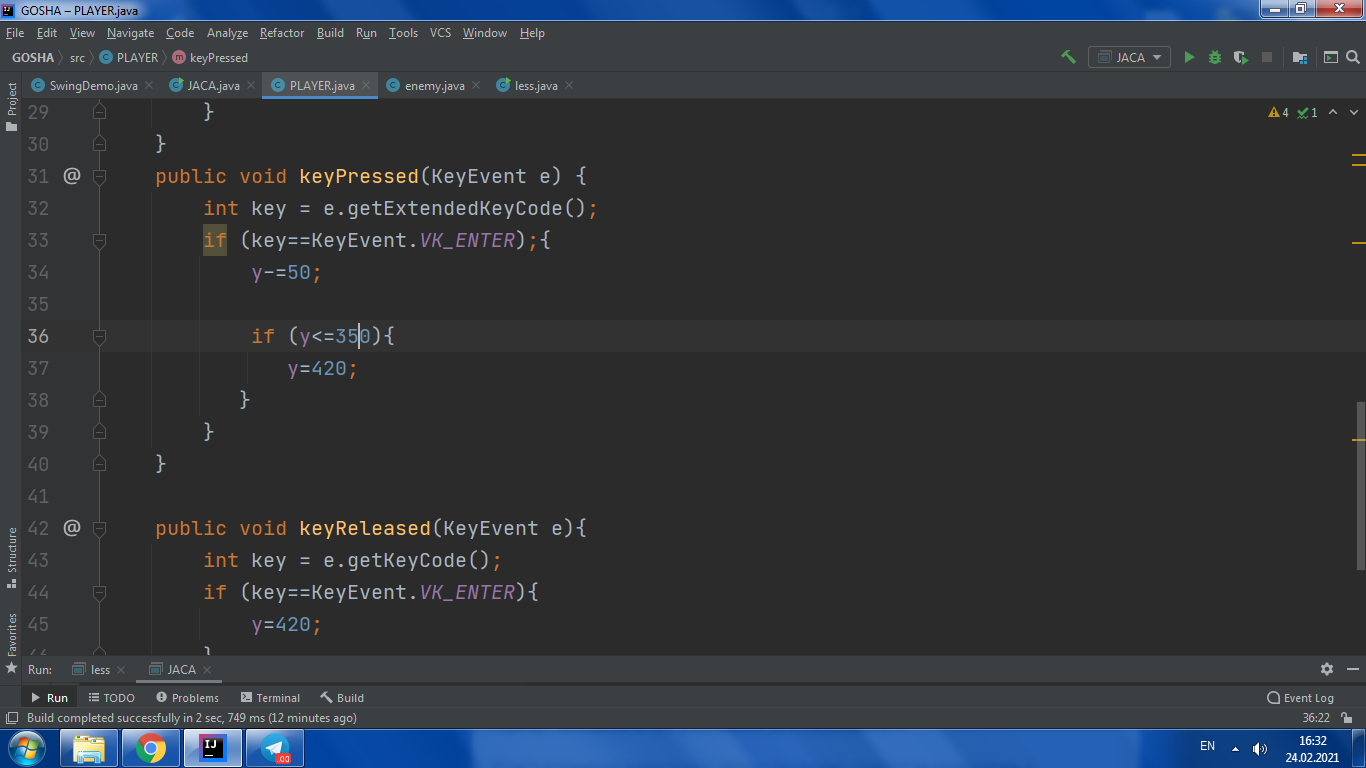Open Search Everywhere magnifier
Image resolution: width=1366 pixels, height=768 pixels.
pos(1352,57)
